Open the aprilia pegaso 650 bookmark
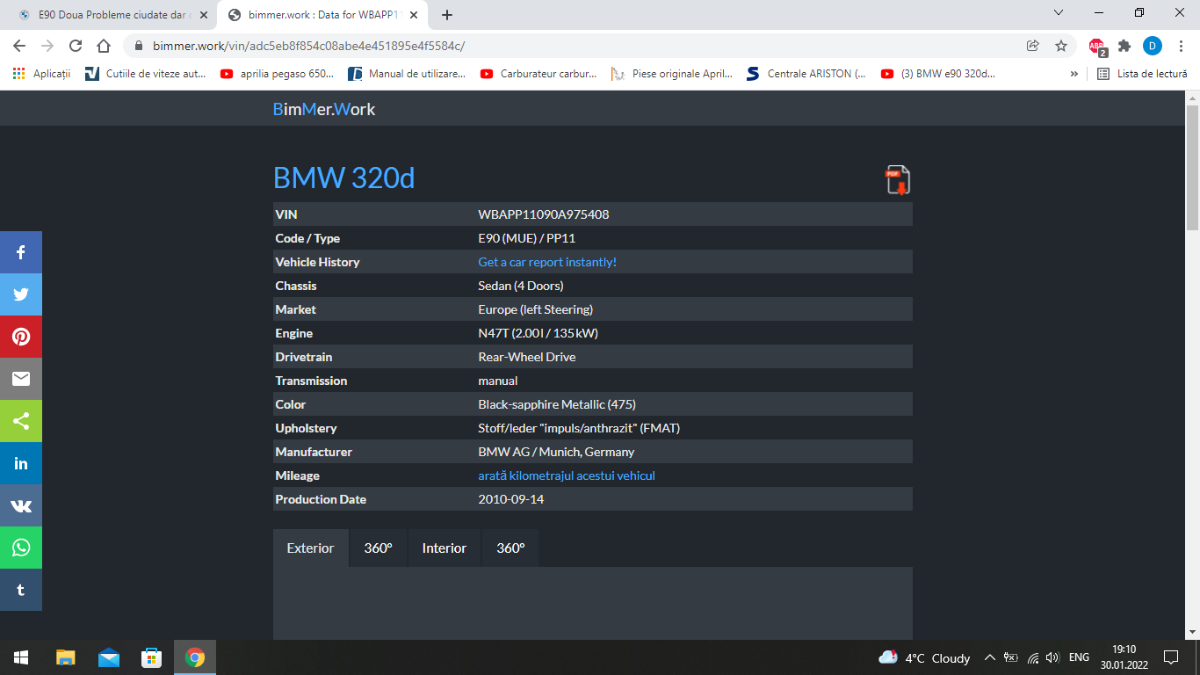 tap(276, 73)
